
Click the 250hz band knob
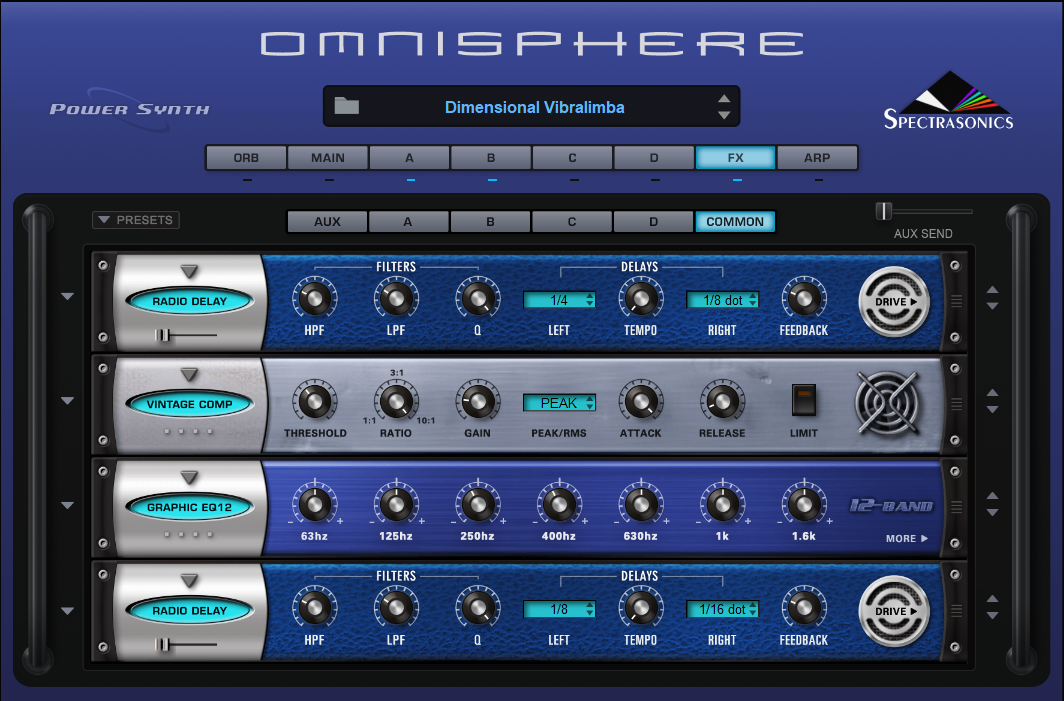coord(478,504)
